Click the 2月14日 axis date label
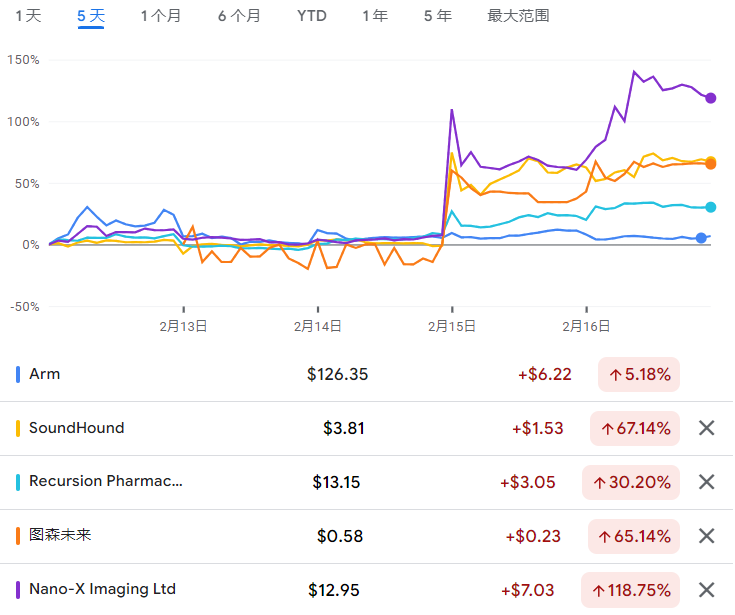Screen dimensions: 735x615 point(318,326)
